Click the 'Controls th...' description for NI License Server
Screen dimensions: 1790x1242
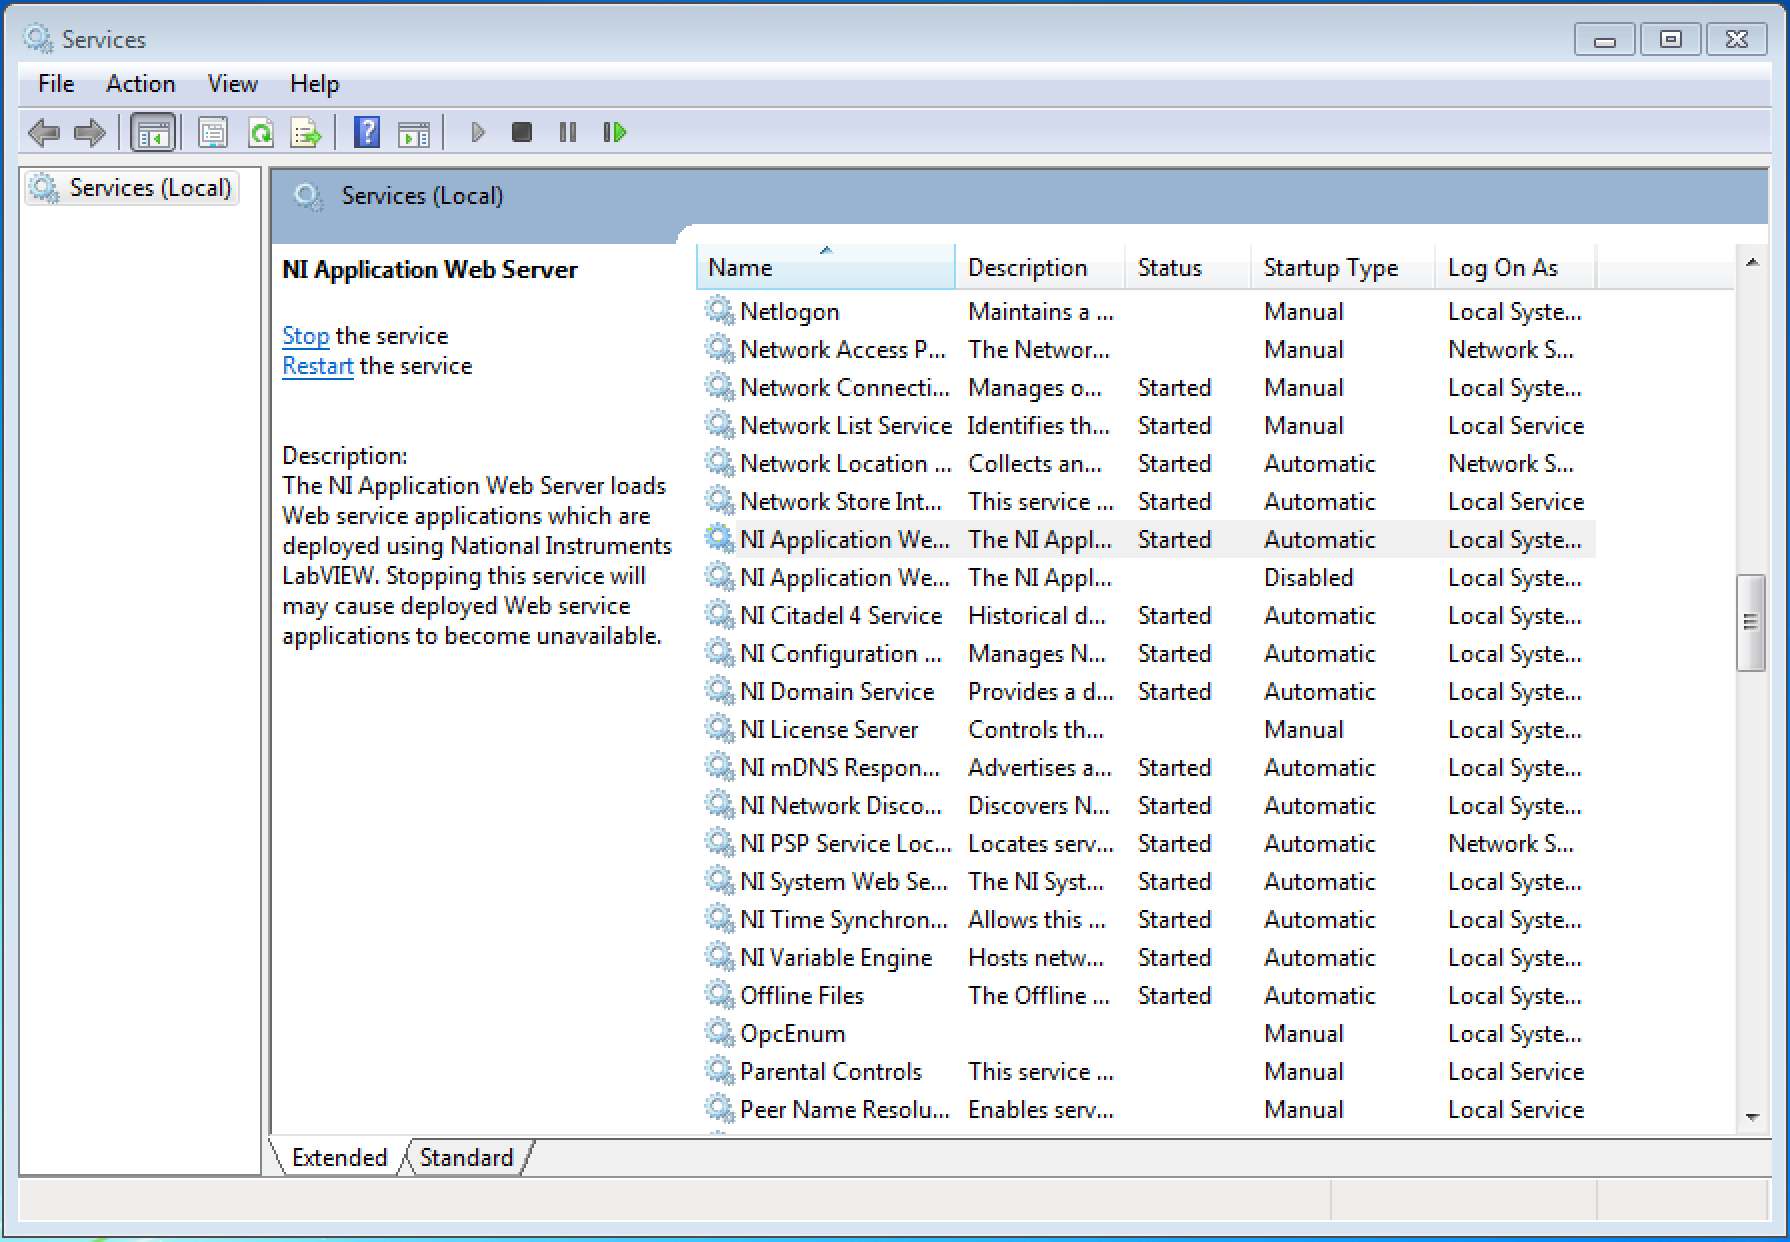pos(1036,729)
